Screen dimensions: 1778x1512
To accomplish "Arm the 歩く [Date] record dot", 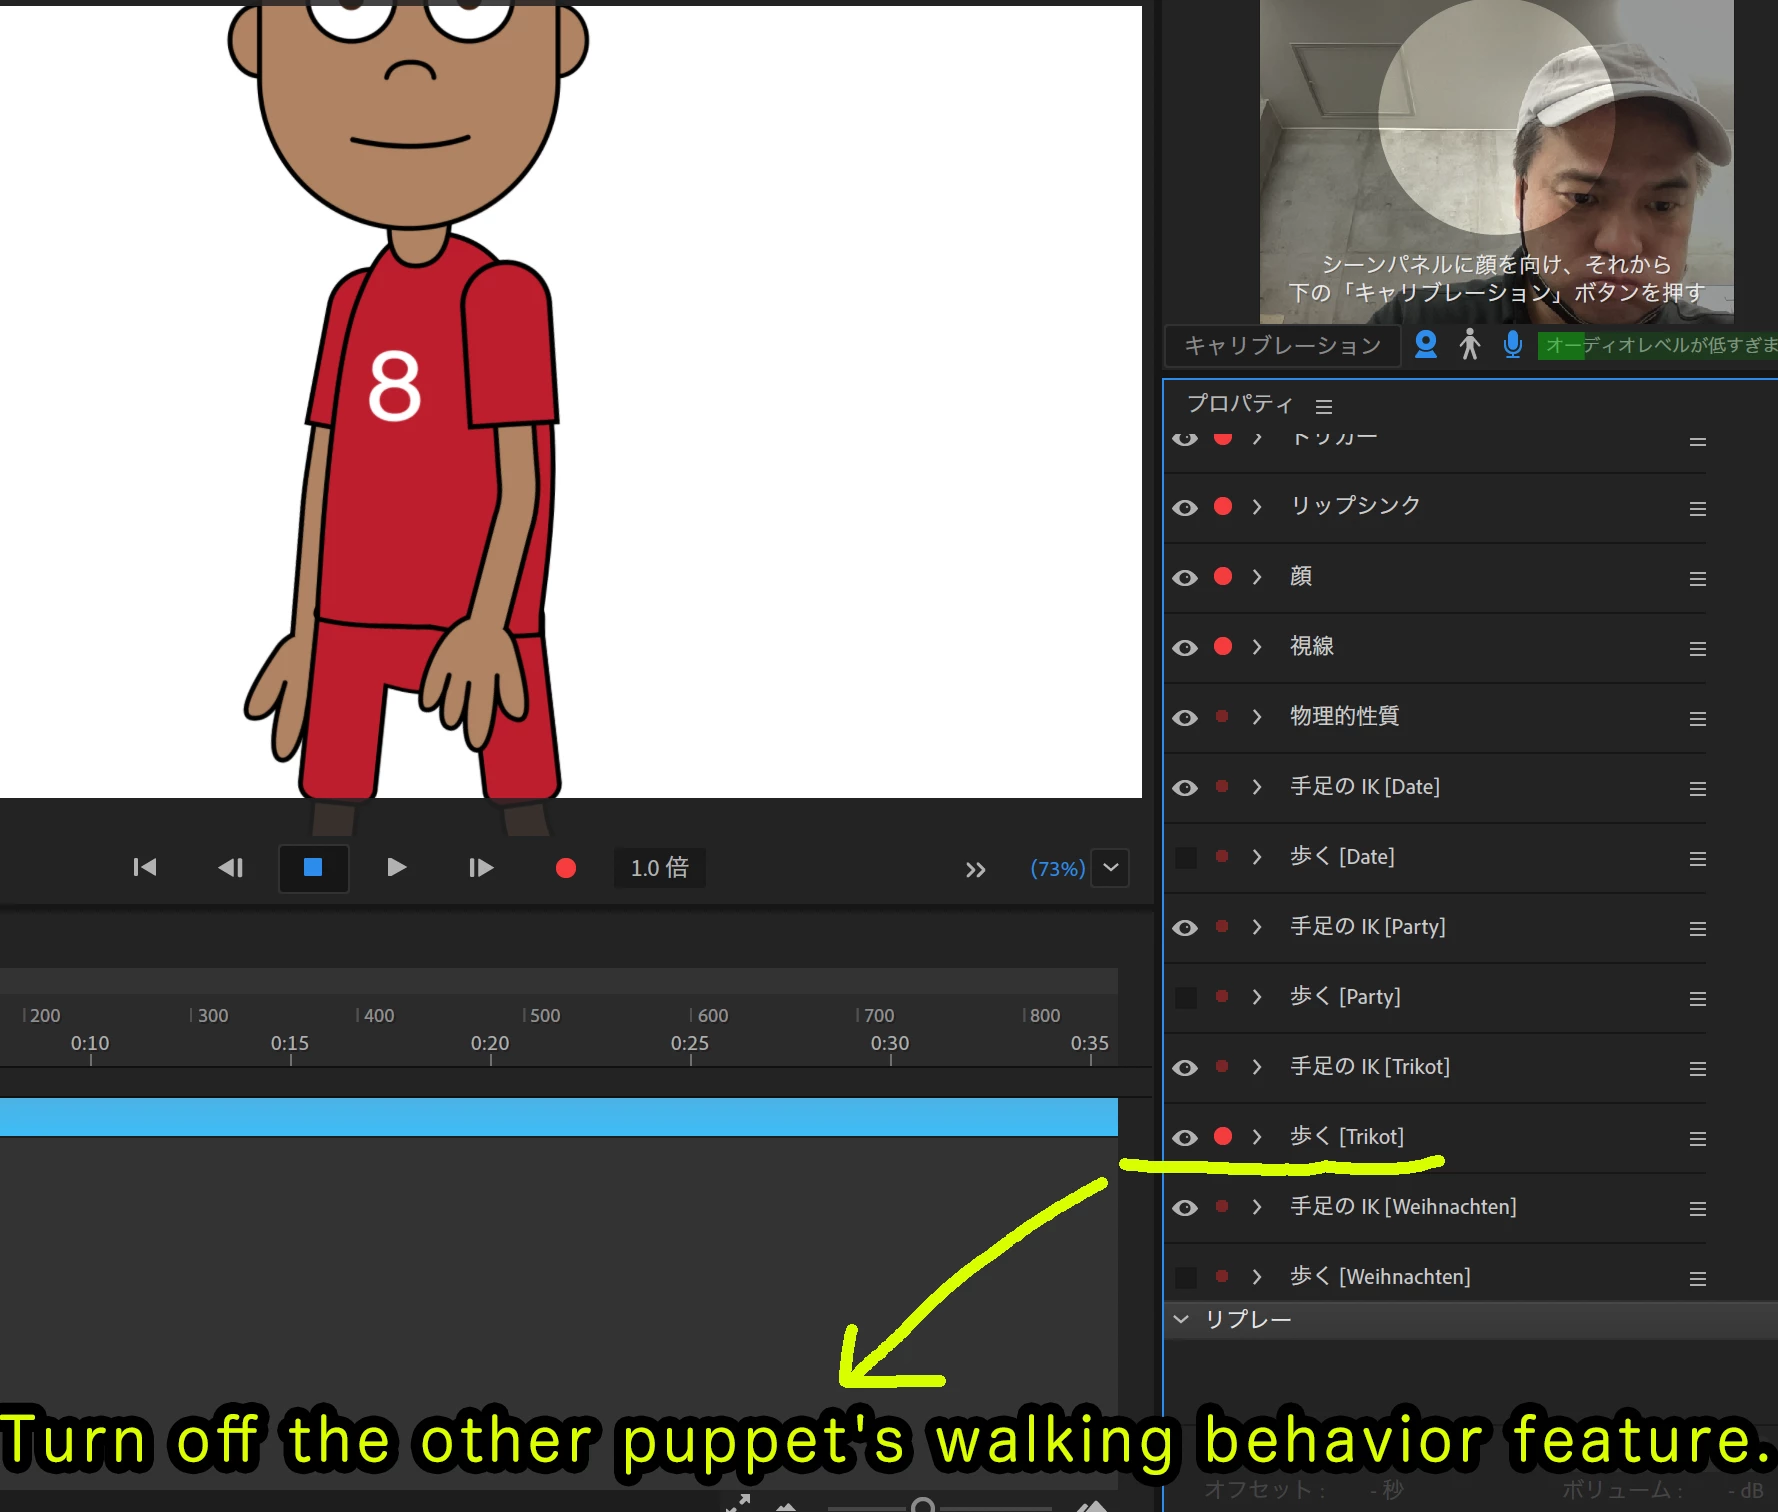I will 1222,856.
